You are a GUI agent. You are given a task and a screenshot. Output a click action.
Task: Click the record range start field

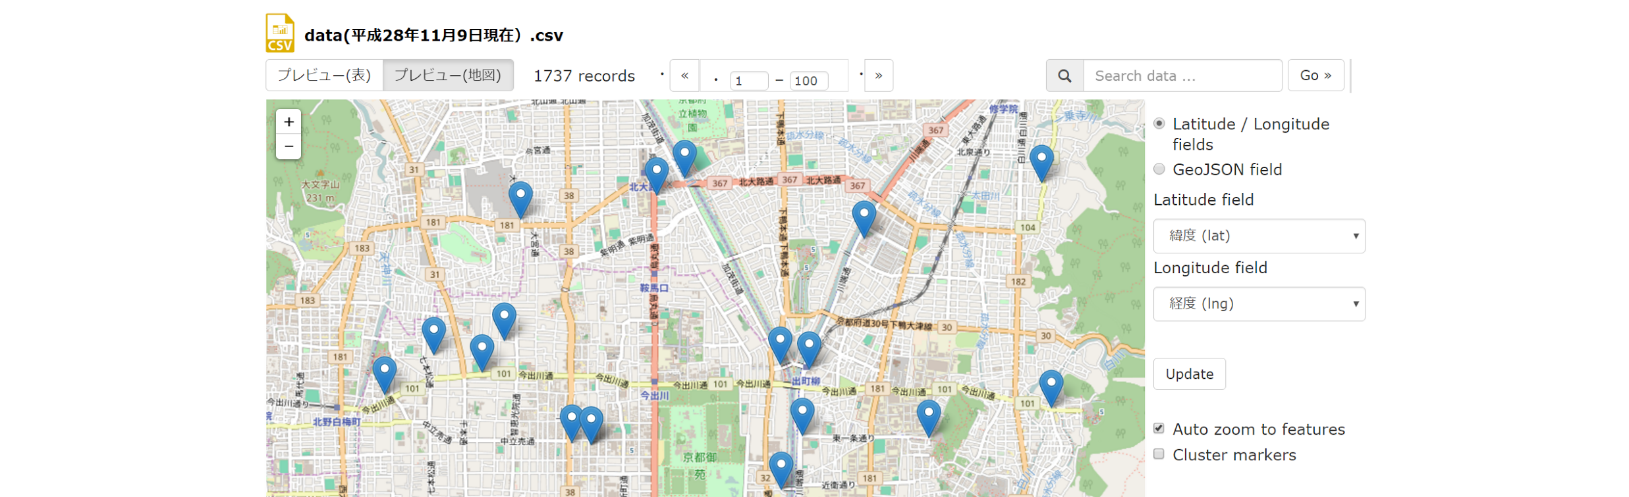pyautogui.click(x=749, y=81)
